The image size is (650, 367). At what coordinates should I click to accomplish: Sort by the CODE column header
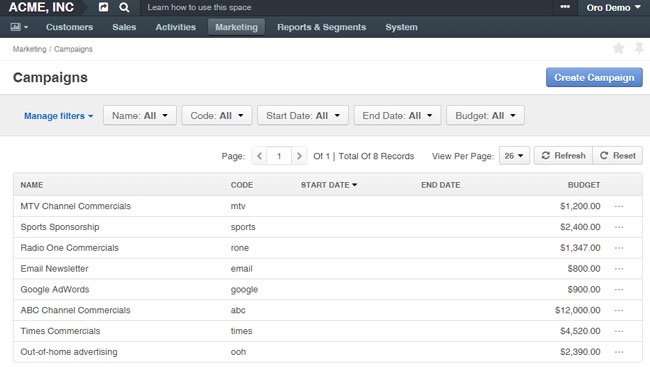tap(242, 185)
